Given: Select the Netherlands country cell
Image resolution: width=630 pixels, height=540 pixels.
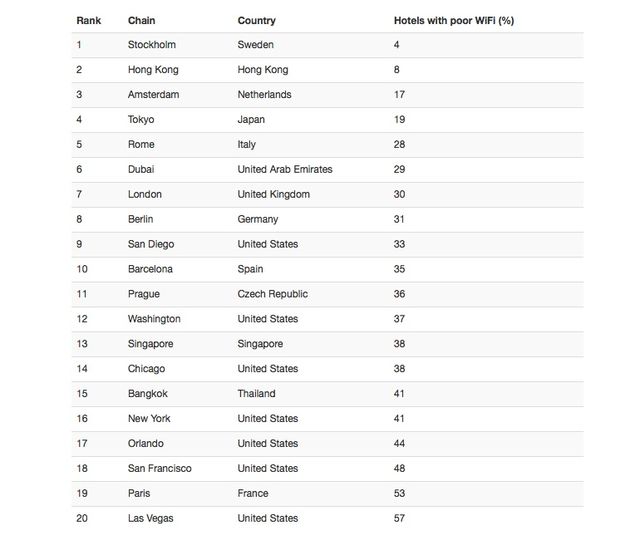Looking at the screenshot, I should pyautogui.click(x=264, y=95).
